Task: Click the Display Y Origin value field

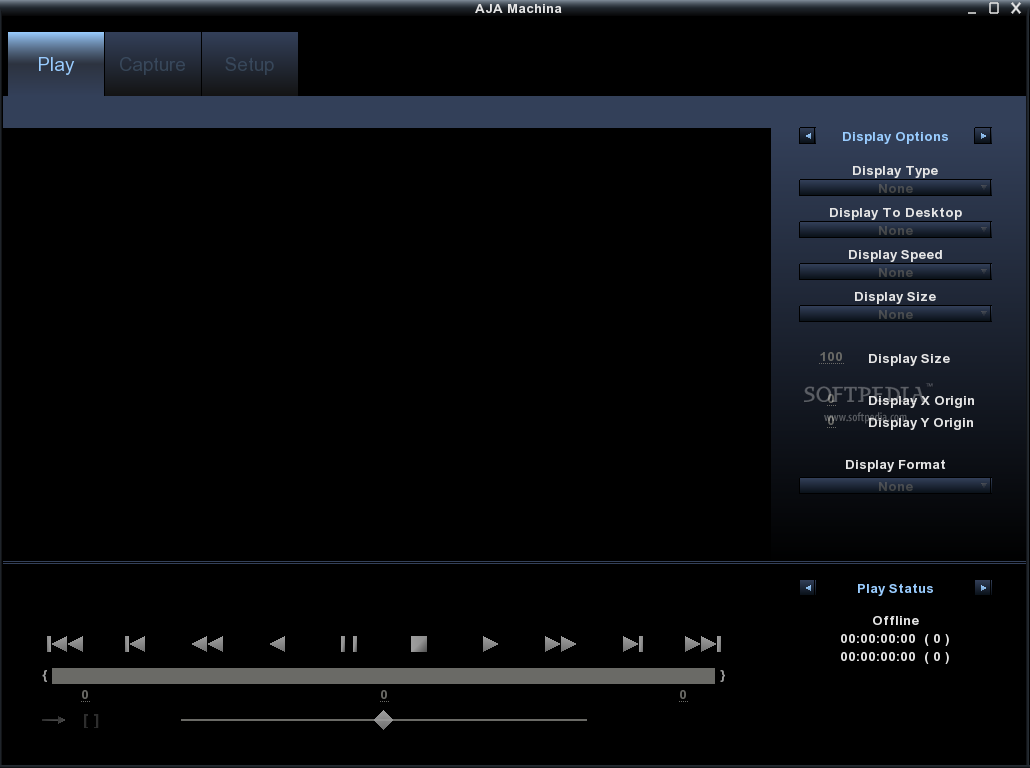Action: pyautogui.click(x=831, y=421)
